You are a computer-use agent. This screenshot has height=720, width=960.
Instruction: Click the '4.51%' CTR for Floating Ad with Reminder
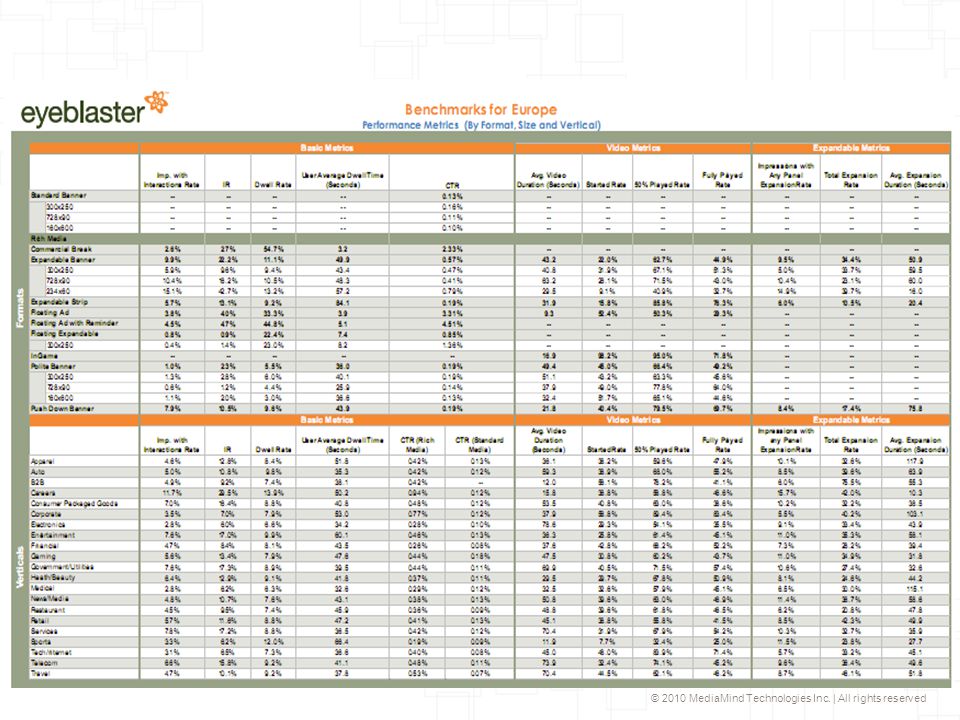pos(452,323)
